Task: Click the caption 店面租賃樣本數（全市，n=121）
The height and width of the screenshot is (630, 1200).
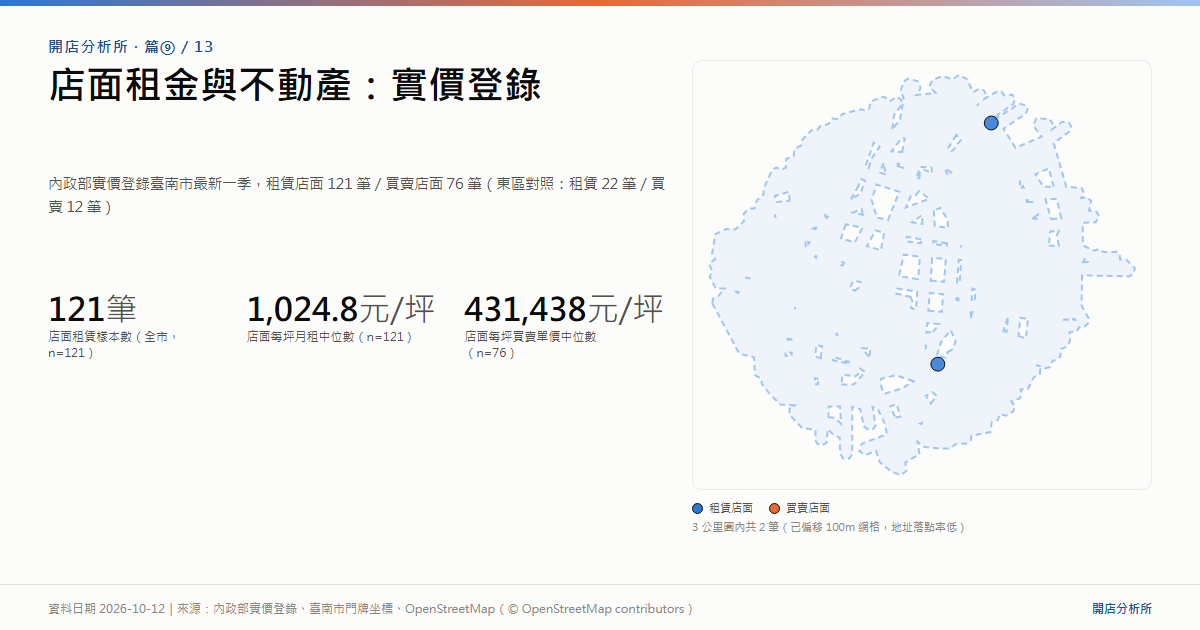Action: point(113,345)
